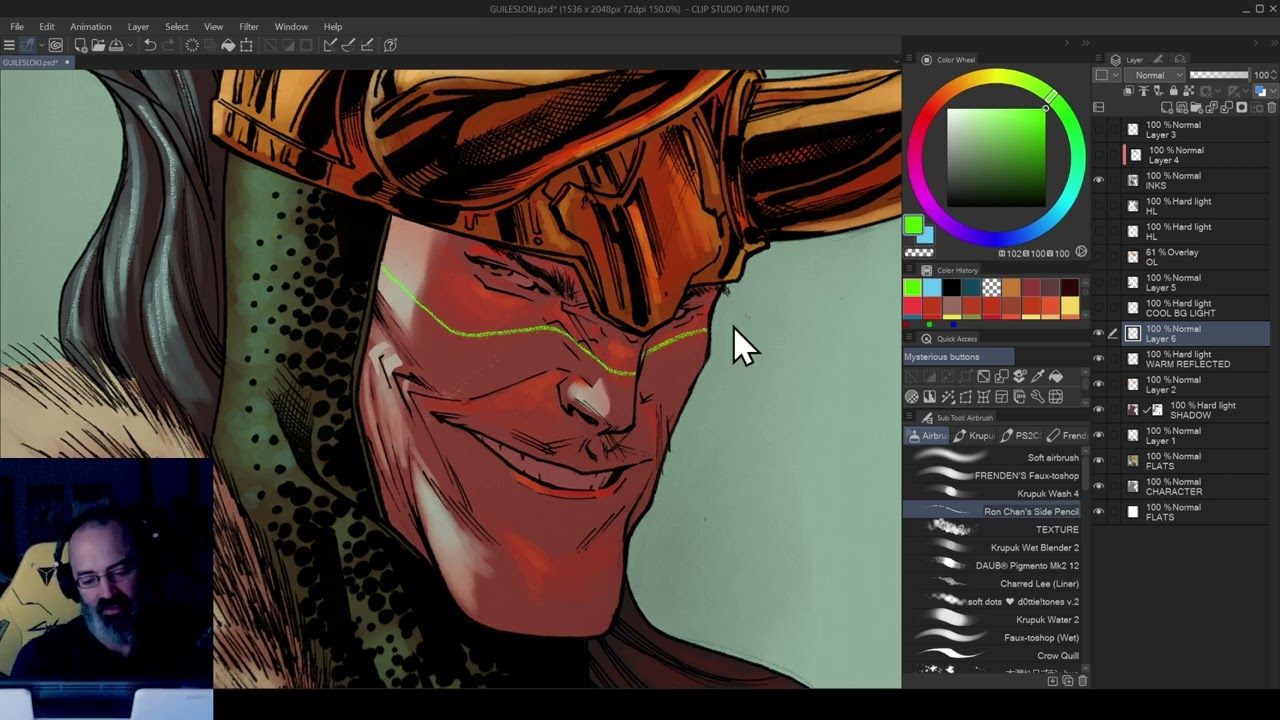Select the GUILESLOKI.psd canvas tab

tap(36, 62)
